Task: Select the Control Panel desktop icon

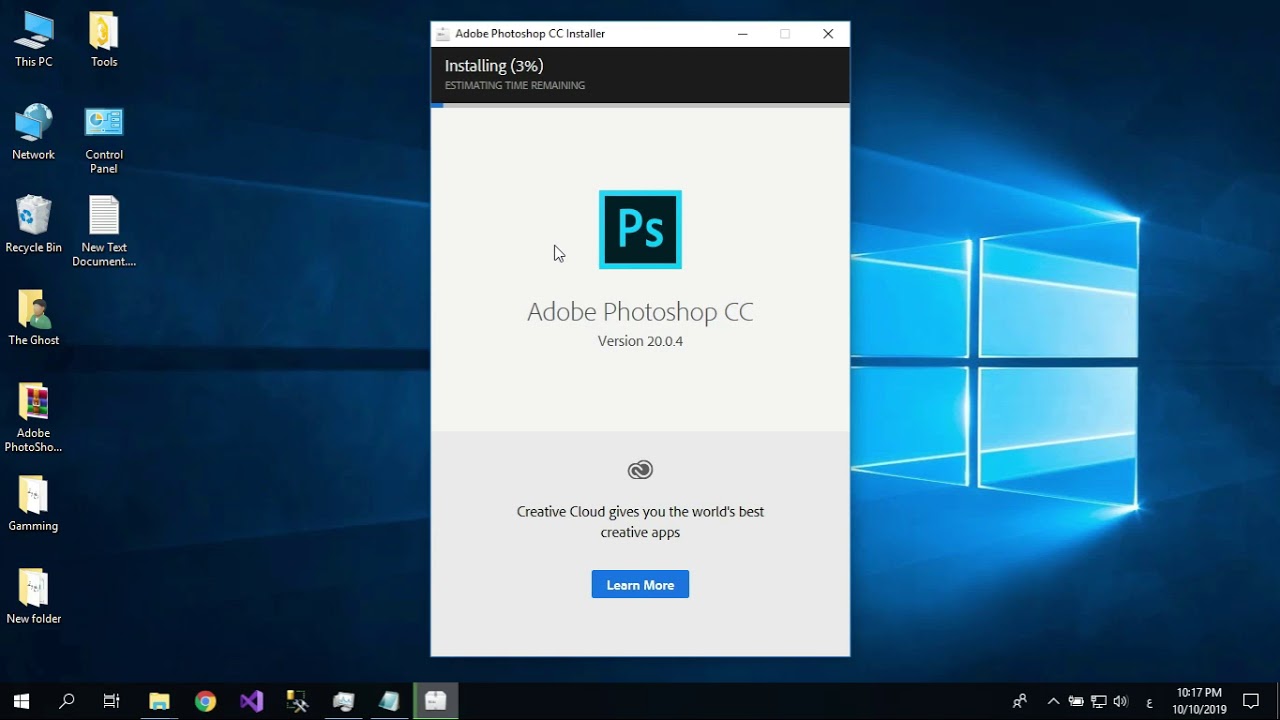Action: click(x=104, y=140)
